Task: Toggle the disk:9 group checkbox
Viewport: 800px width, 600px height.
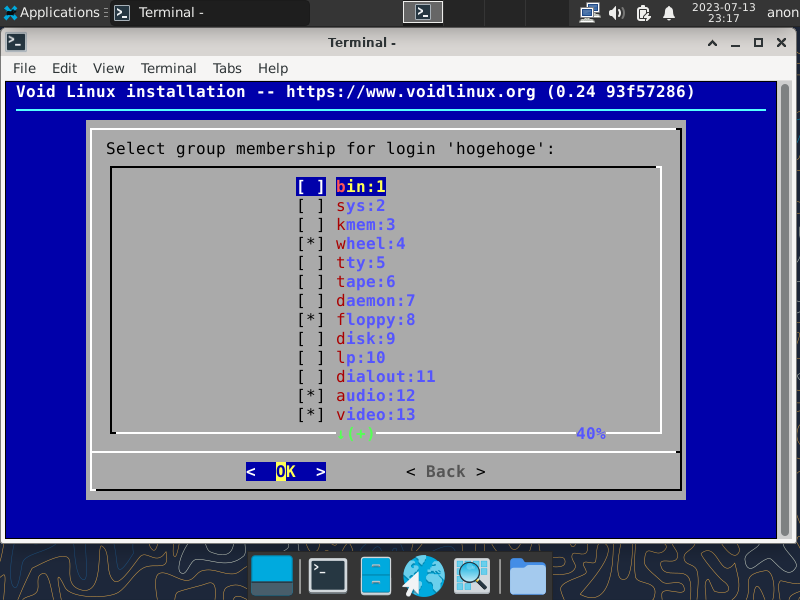Action: click(311, 339)
